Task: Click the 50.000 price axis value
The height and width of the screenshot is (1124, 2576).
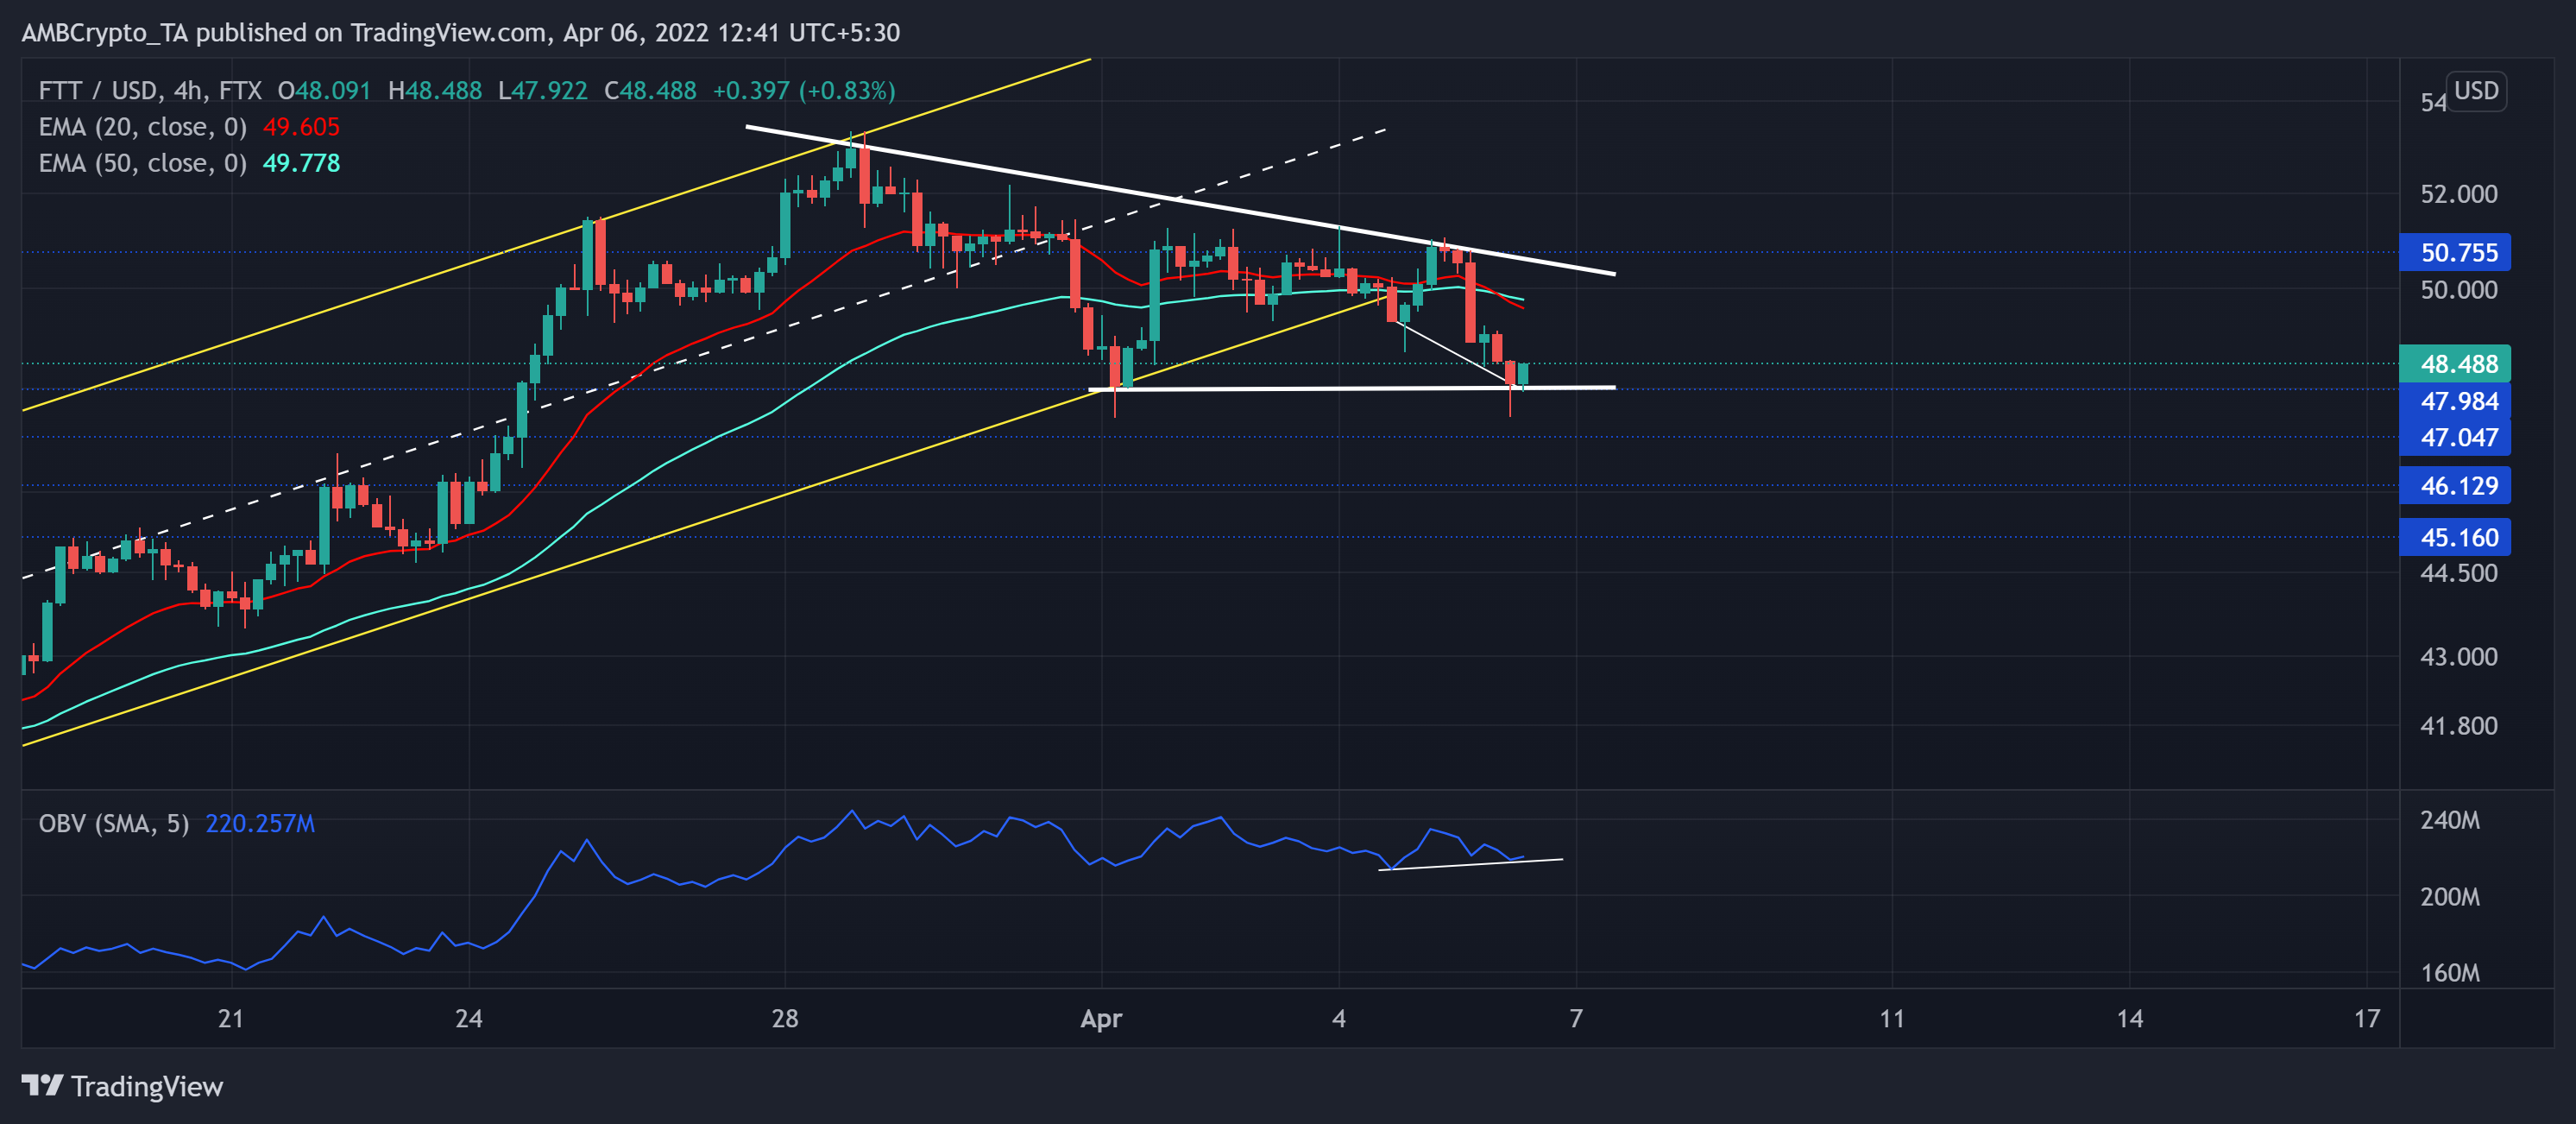Action: (x=2458, y=290)
